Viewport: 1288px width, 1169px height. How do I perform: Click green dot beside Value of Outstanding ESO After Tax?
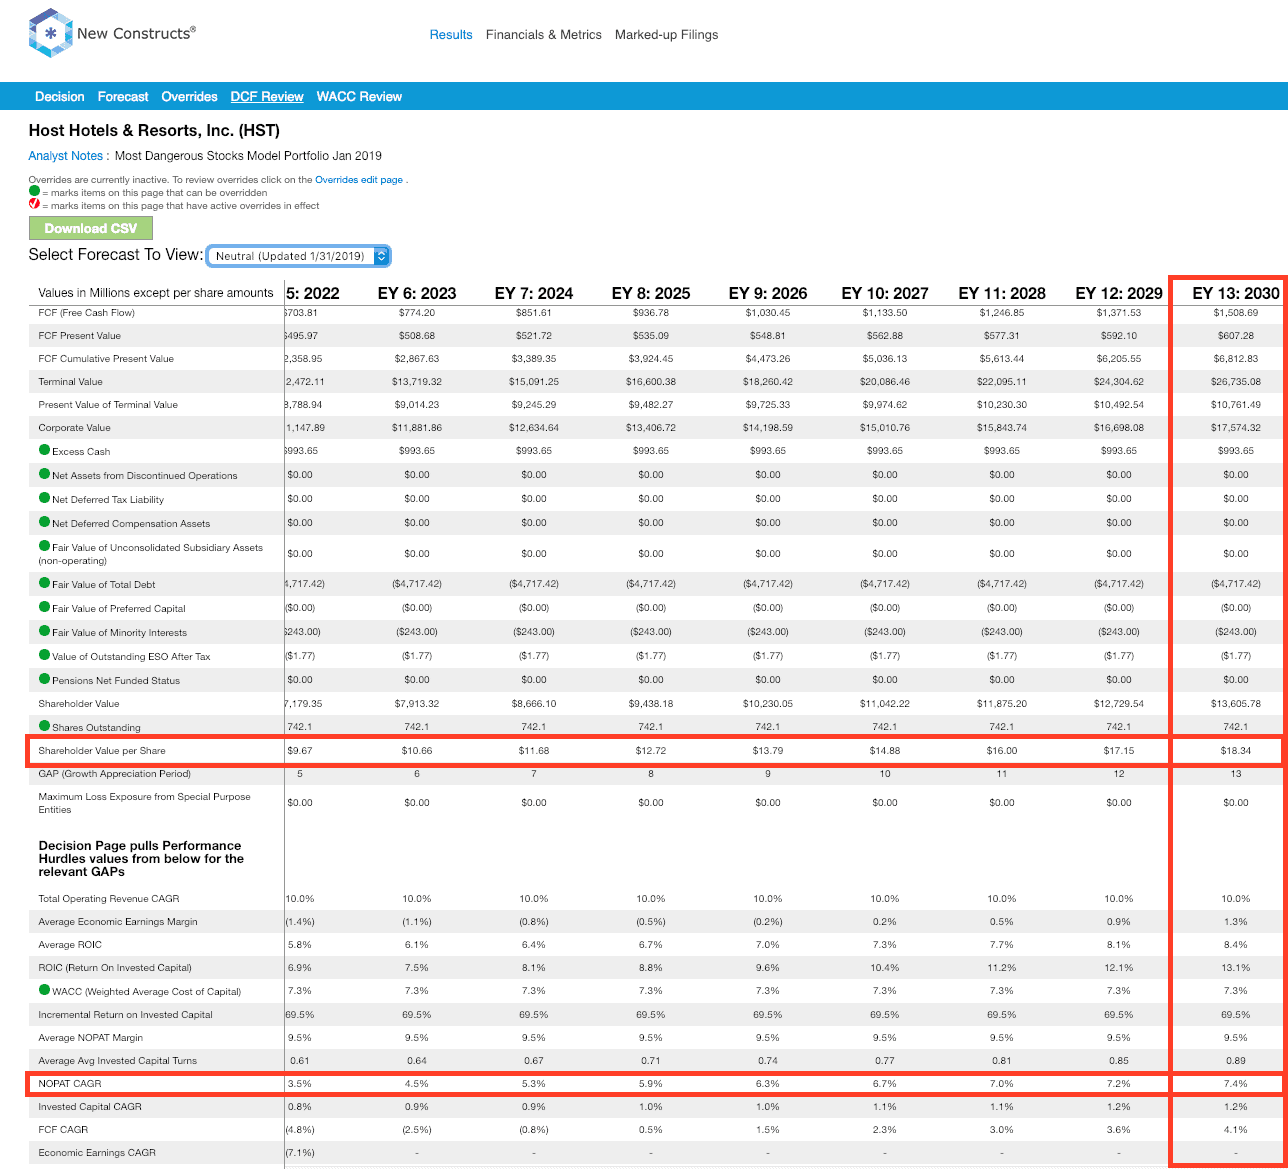[44, 655]
